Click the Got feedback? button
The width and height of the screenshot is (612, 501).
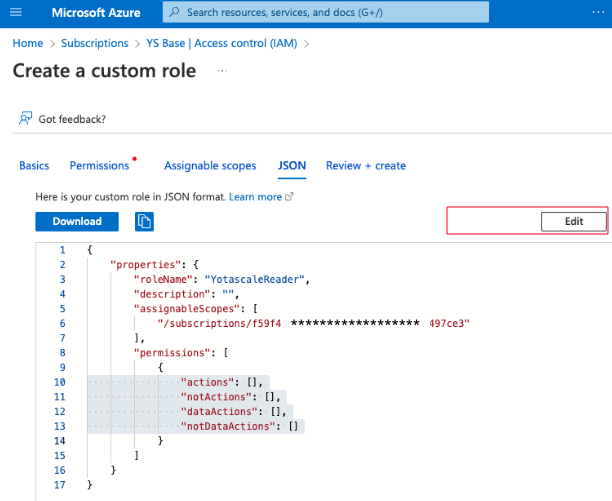72,119
